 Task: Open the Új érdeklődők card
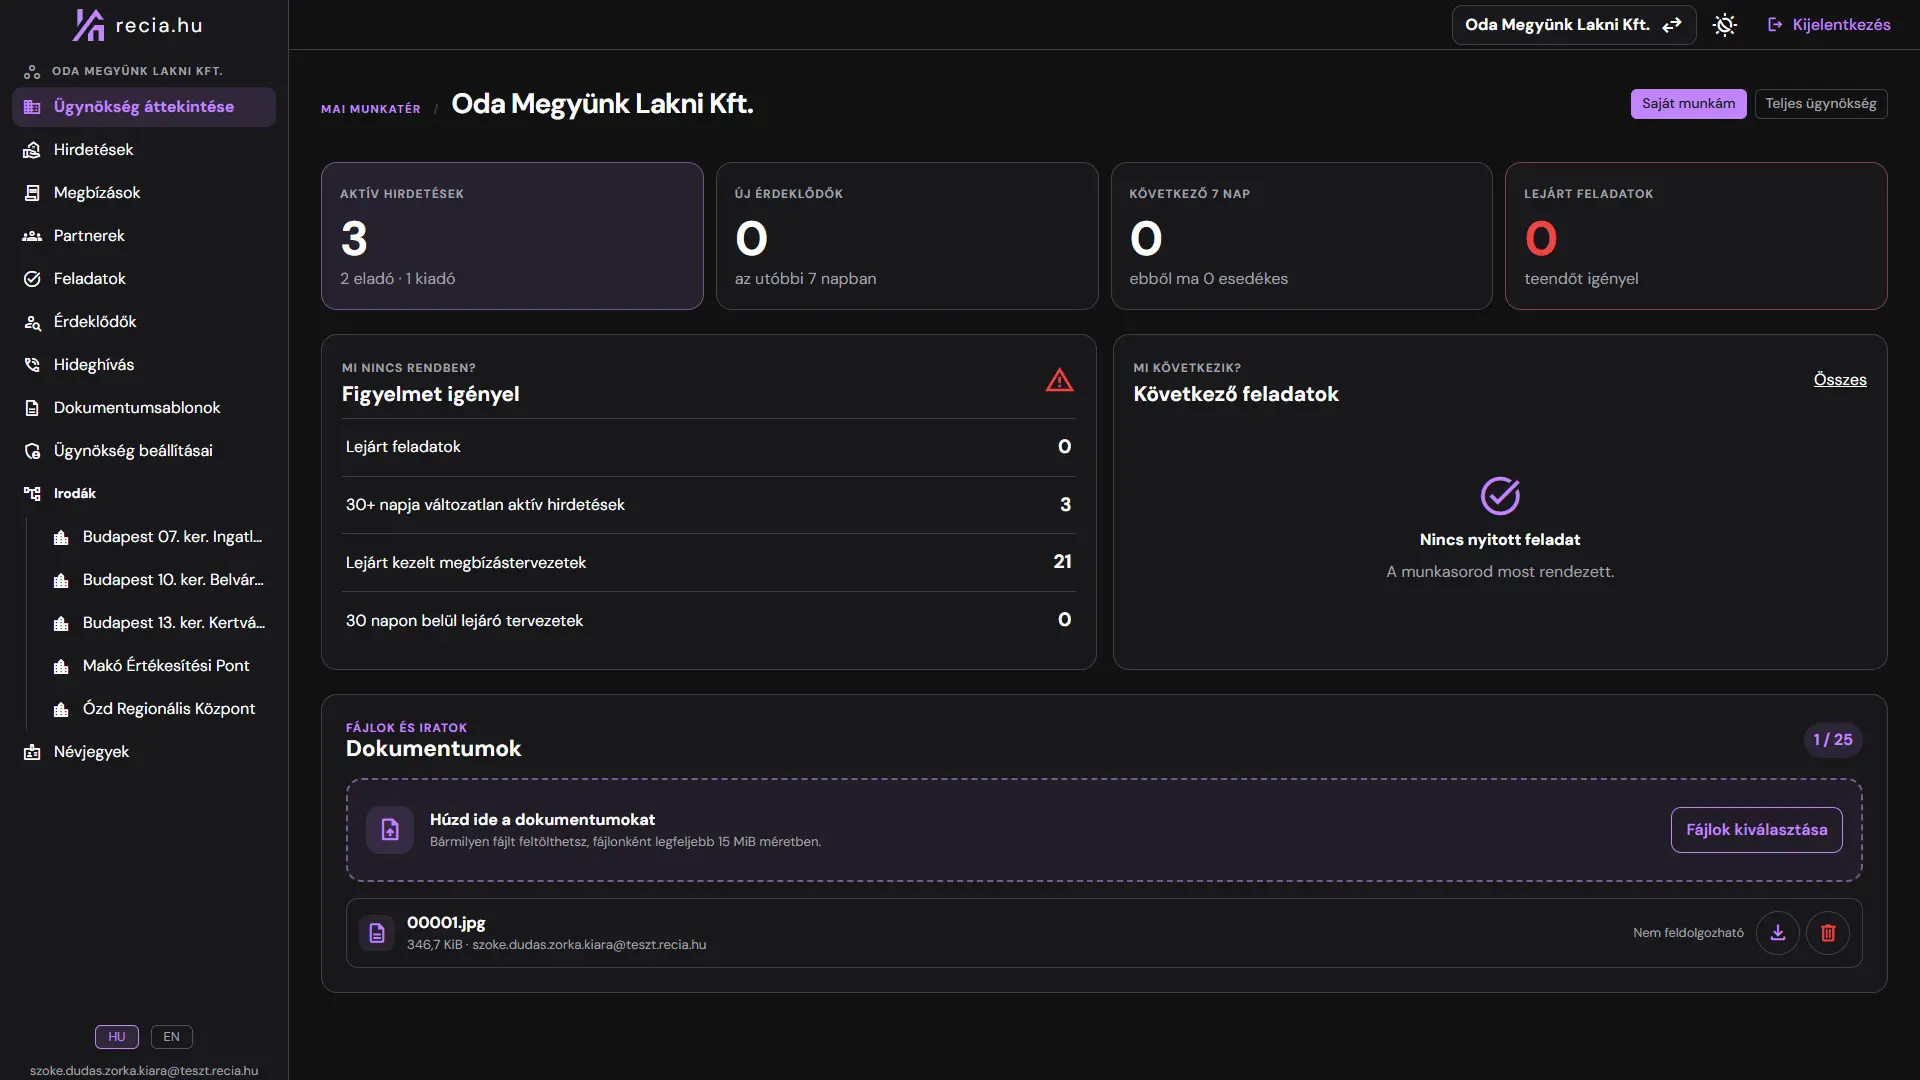coord(907,236)
